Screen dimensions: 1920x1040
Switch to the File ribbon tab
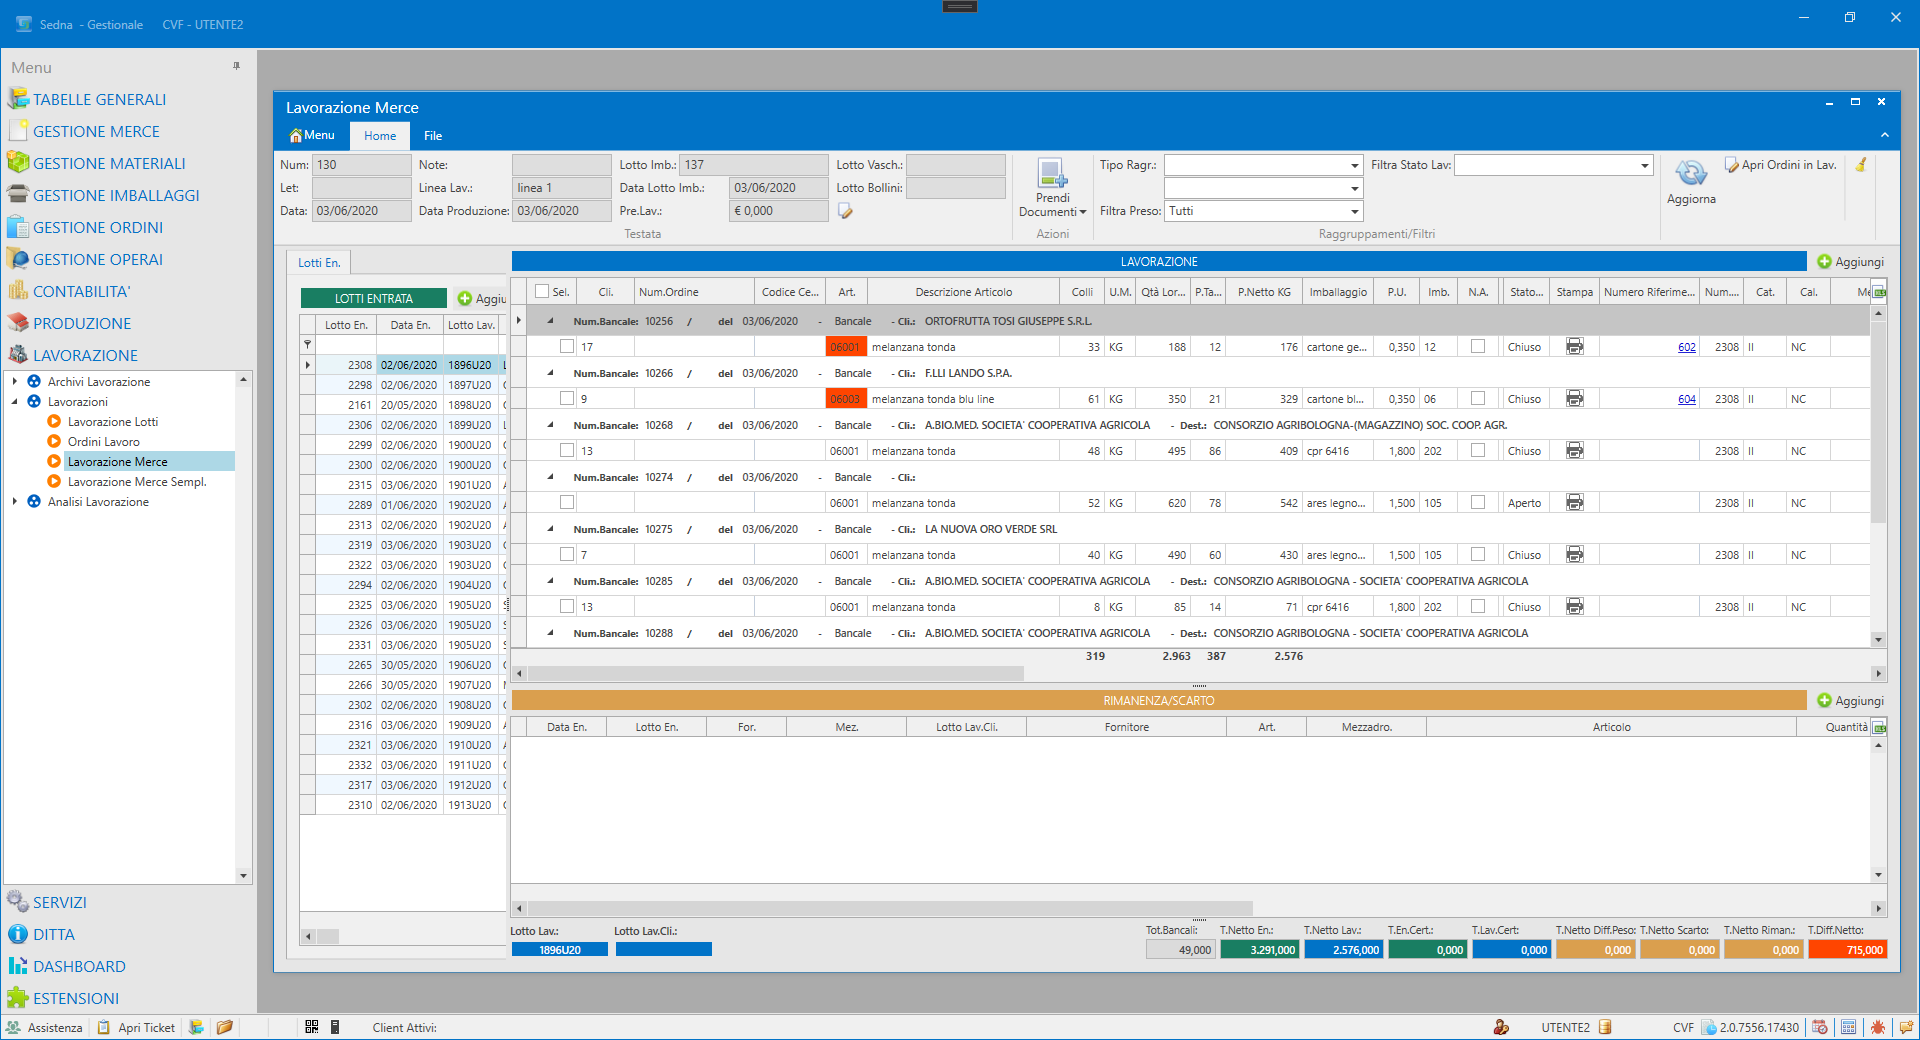click(x=432, y=135)
